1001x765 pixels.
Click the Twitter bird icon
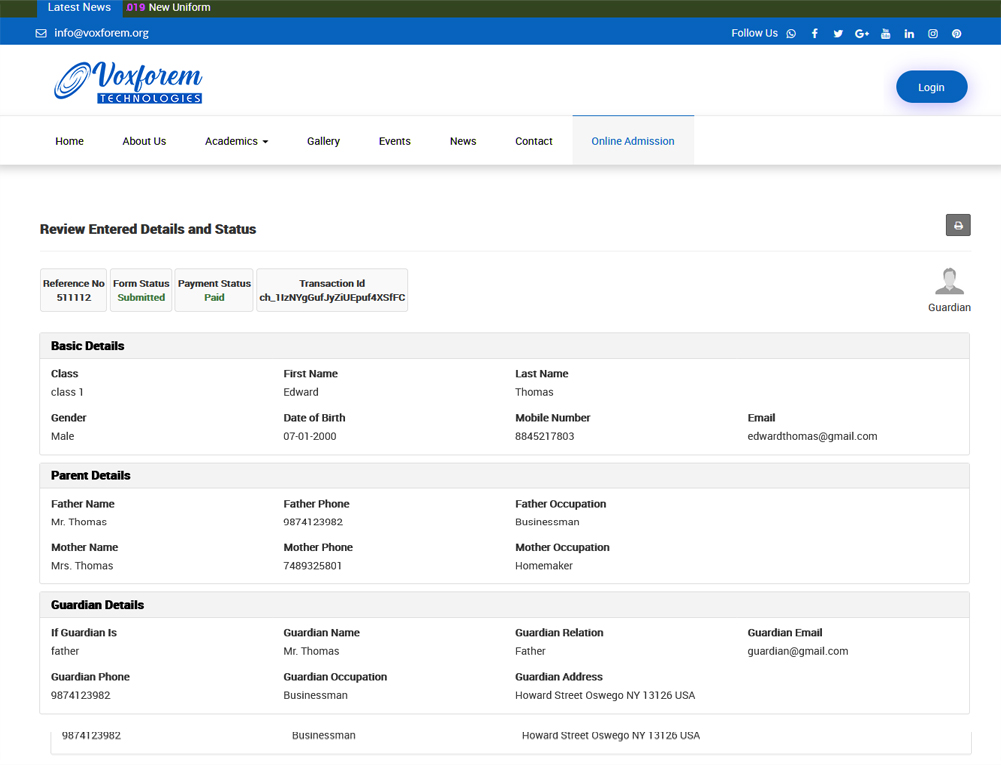tap(838, 34)
